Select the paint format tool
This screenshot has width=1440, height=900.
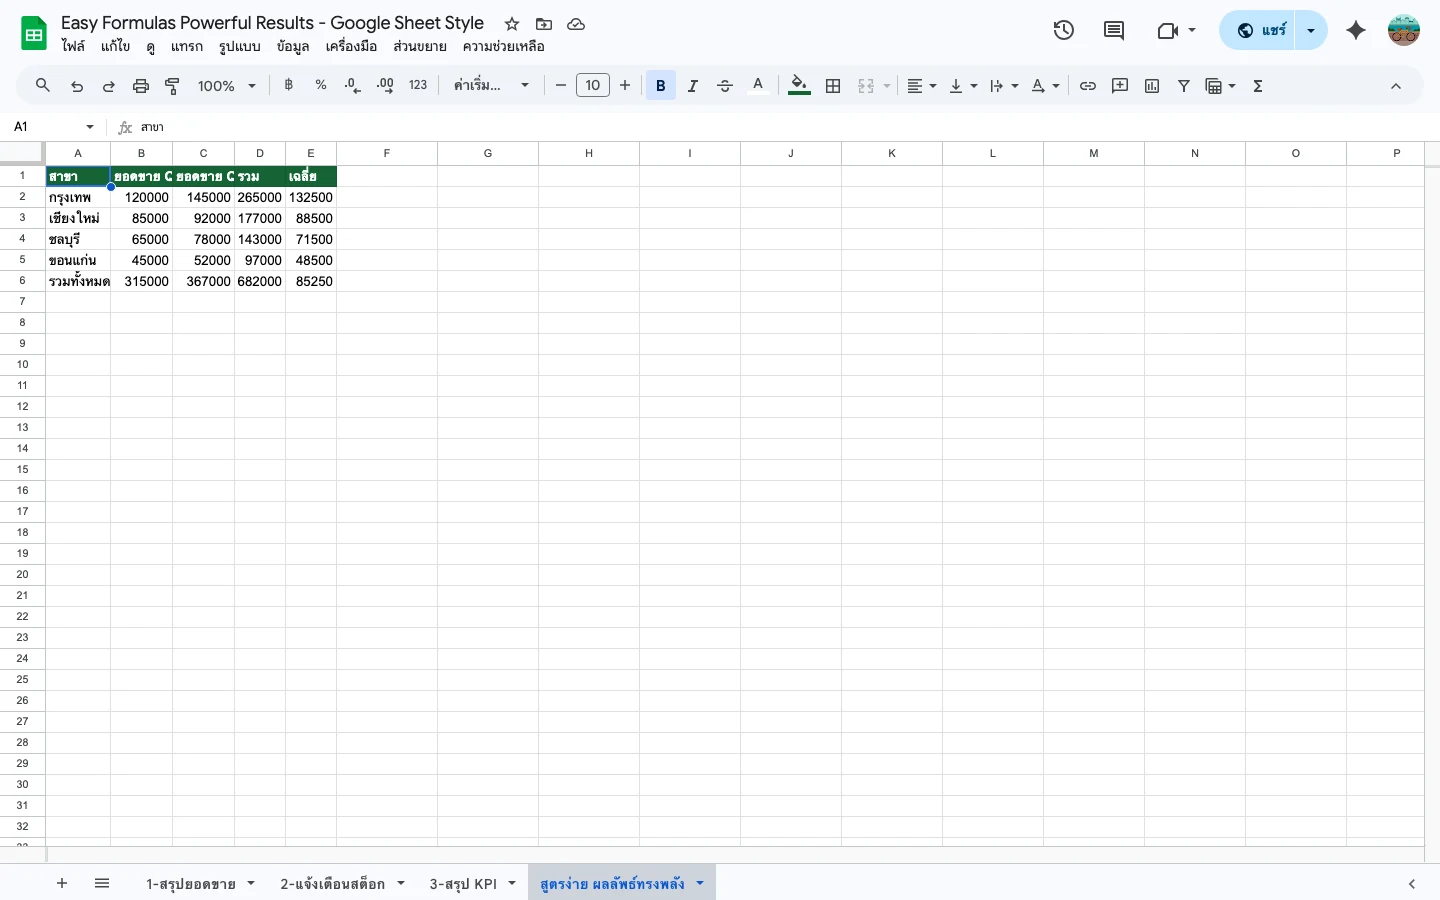tap(172, 85)
